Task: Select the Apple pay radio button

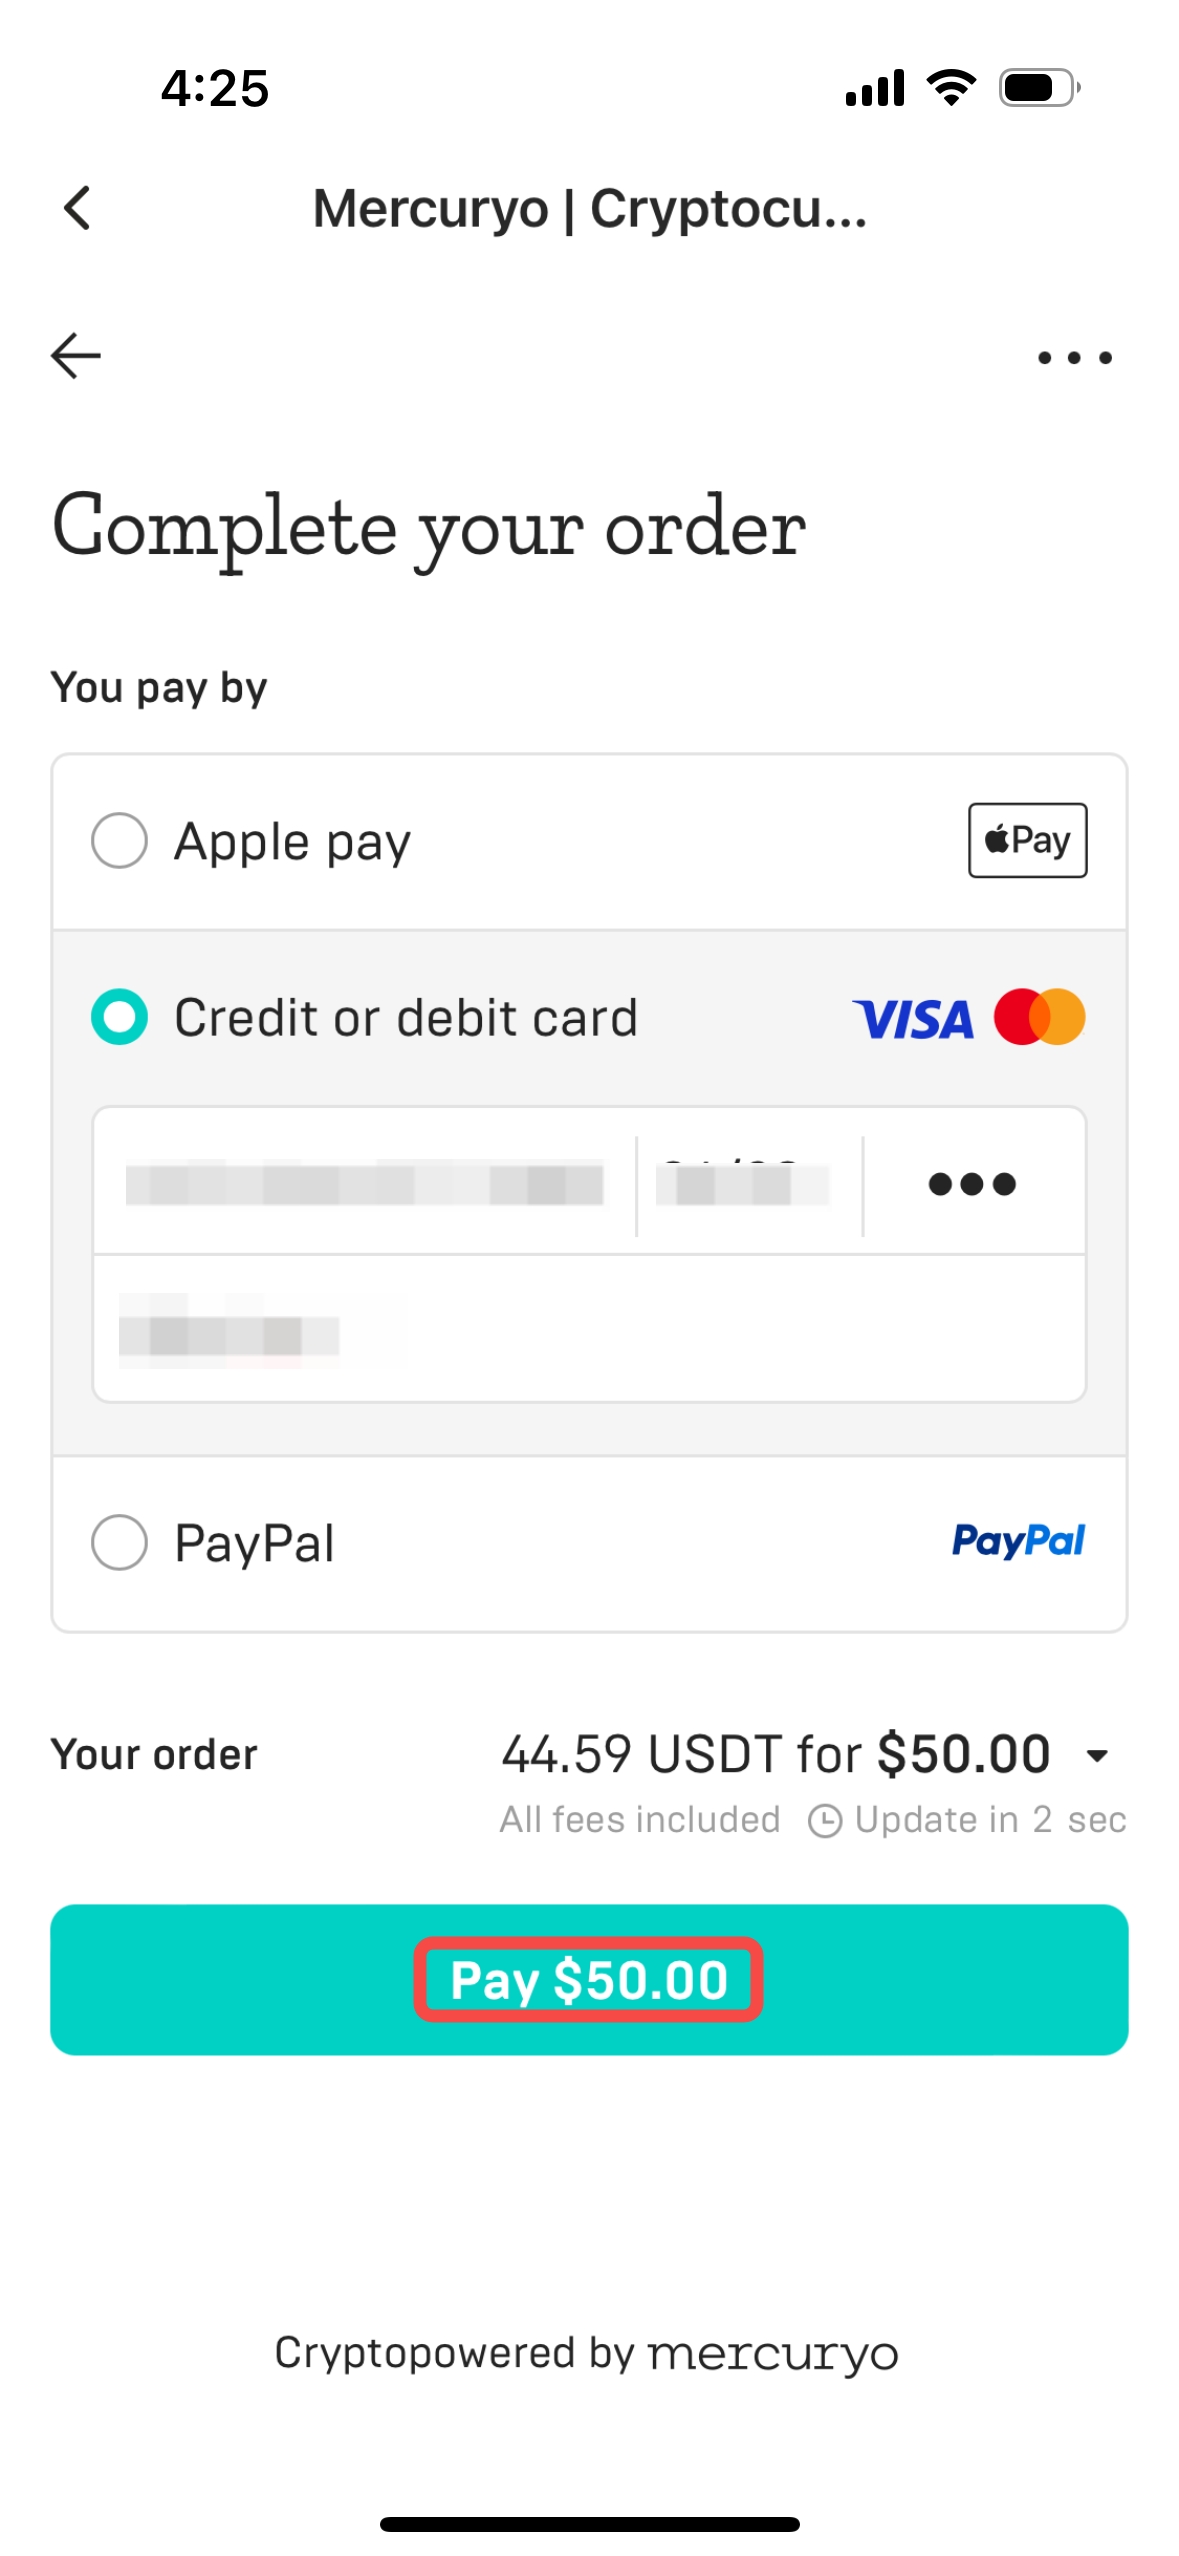Action: click(x=119, y=840)
